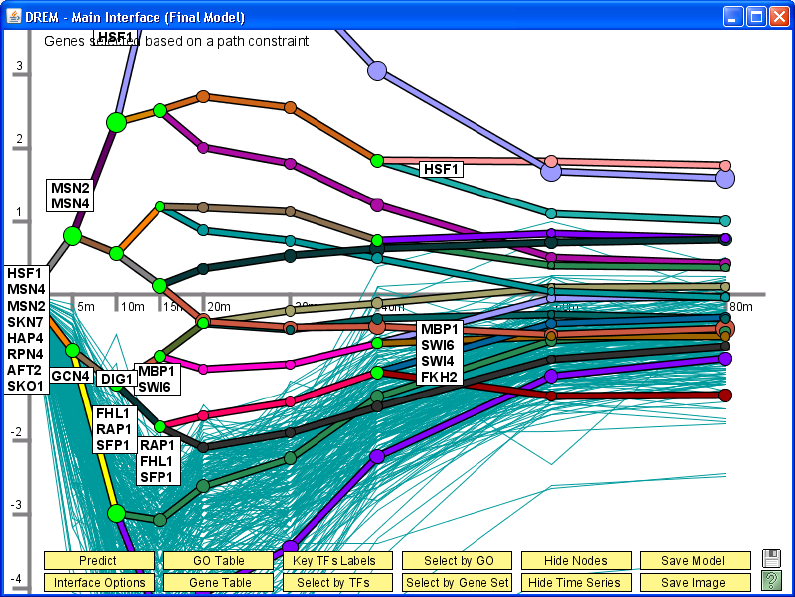Maximize the DREM window

click(x=756, y=17)
